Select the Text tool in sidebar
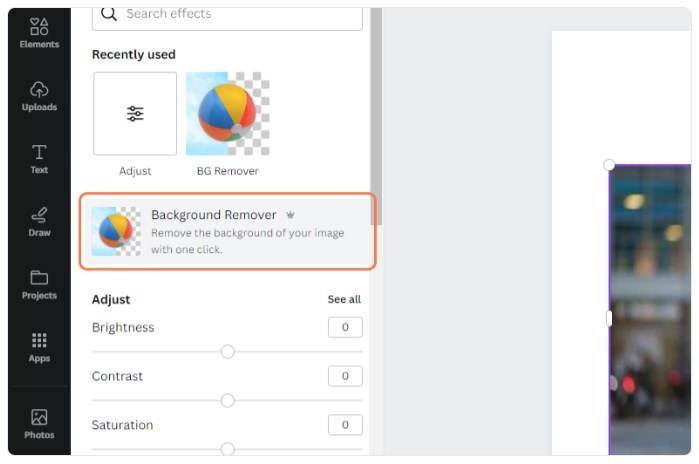This screenshot has width=699, height=464. click(39, 159)
